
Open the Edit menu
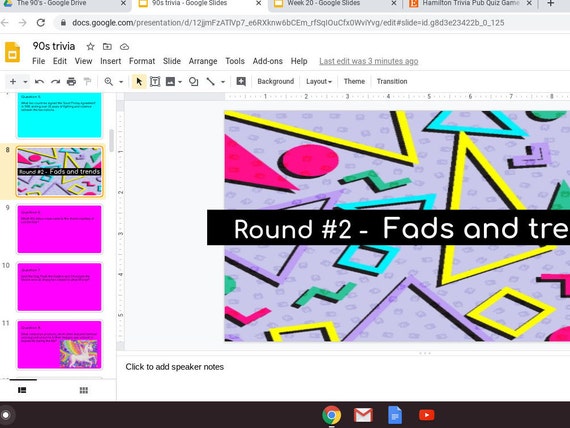point(60,61)
